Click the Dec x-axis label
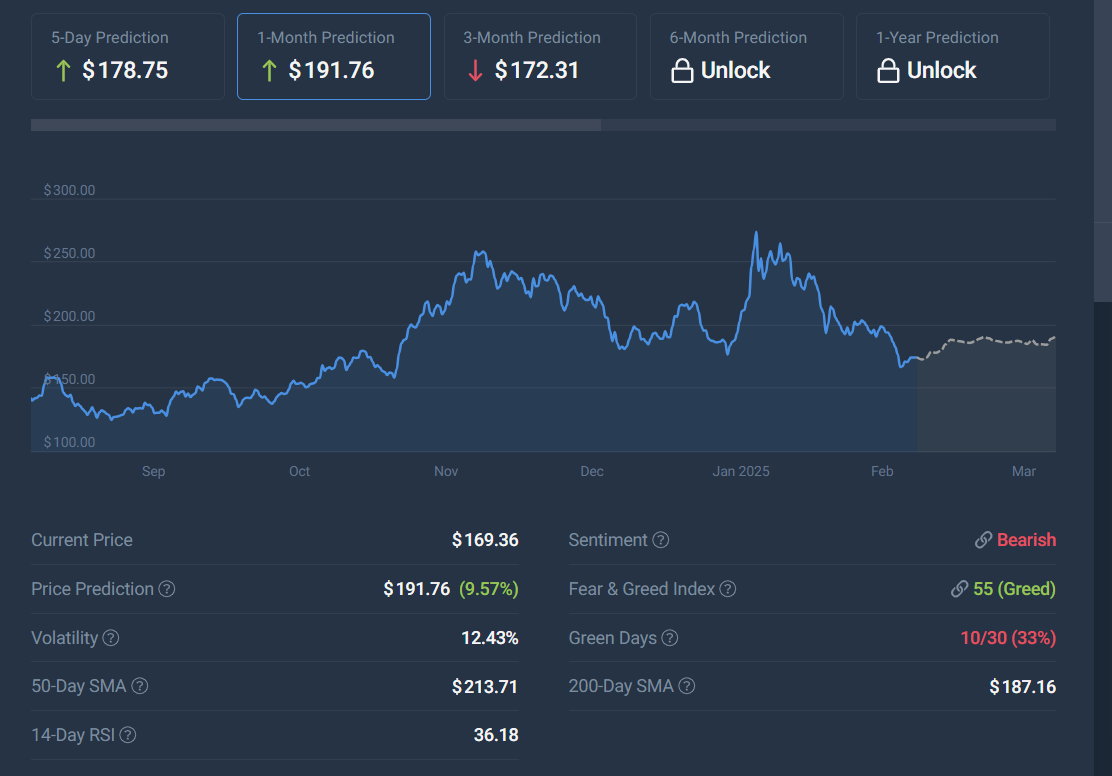1112x776 pixels. [592, 471]
